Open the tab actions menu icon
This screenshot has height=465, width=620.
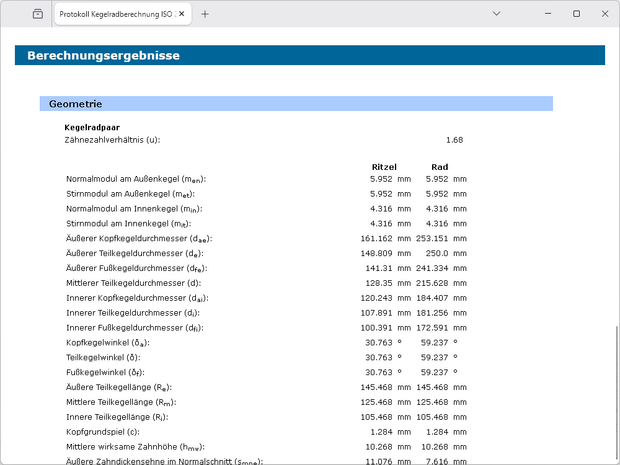click(x=37, y=14)
